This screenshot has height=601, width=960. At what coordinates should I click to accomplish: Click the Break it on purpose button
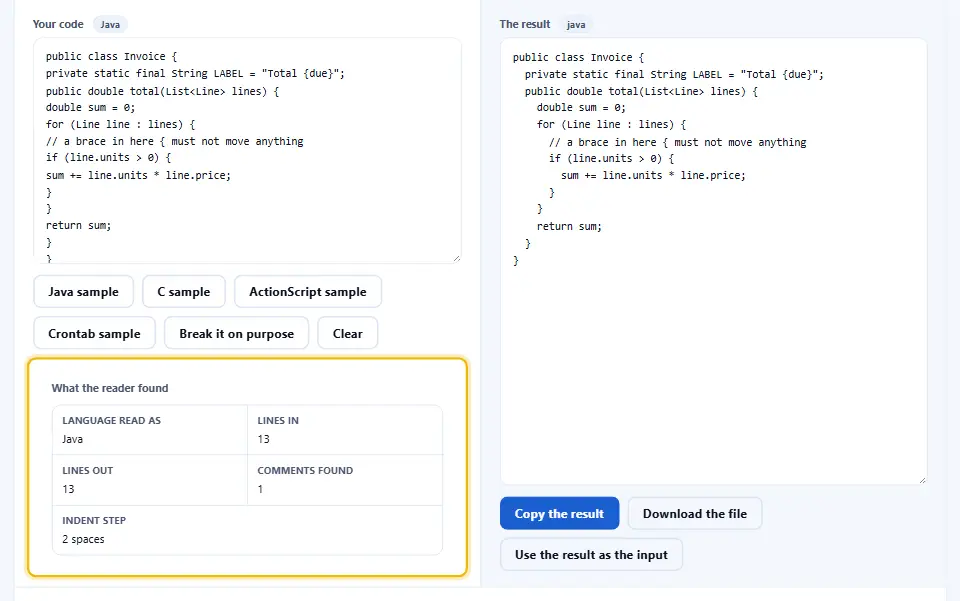[x=236, y=334]
